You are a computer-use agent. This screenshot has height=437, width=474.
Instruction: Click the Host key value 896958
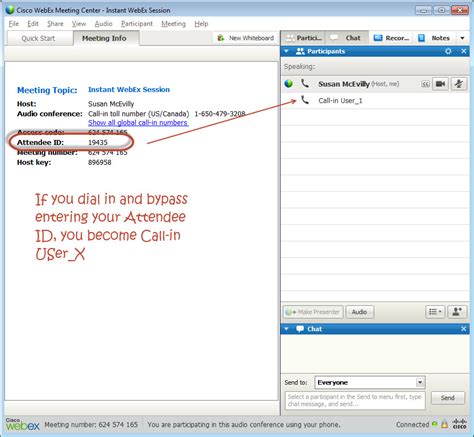tap(100, 162)
